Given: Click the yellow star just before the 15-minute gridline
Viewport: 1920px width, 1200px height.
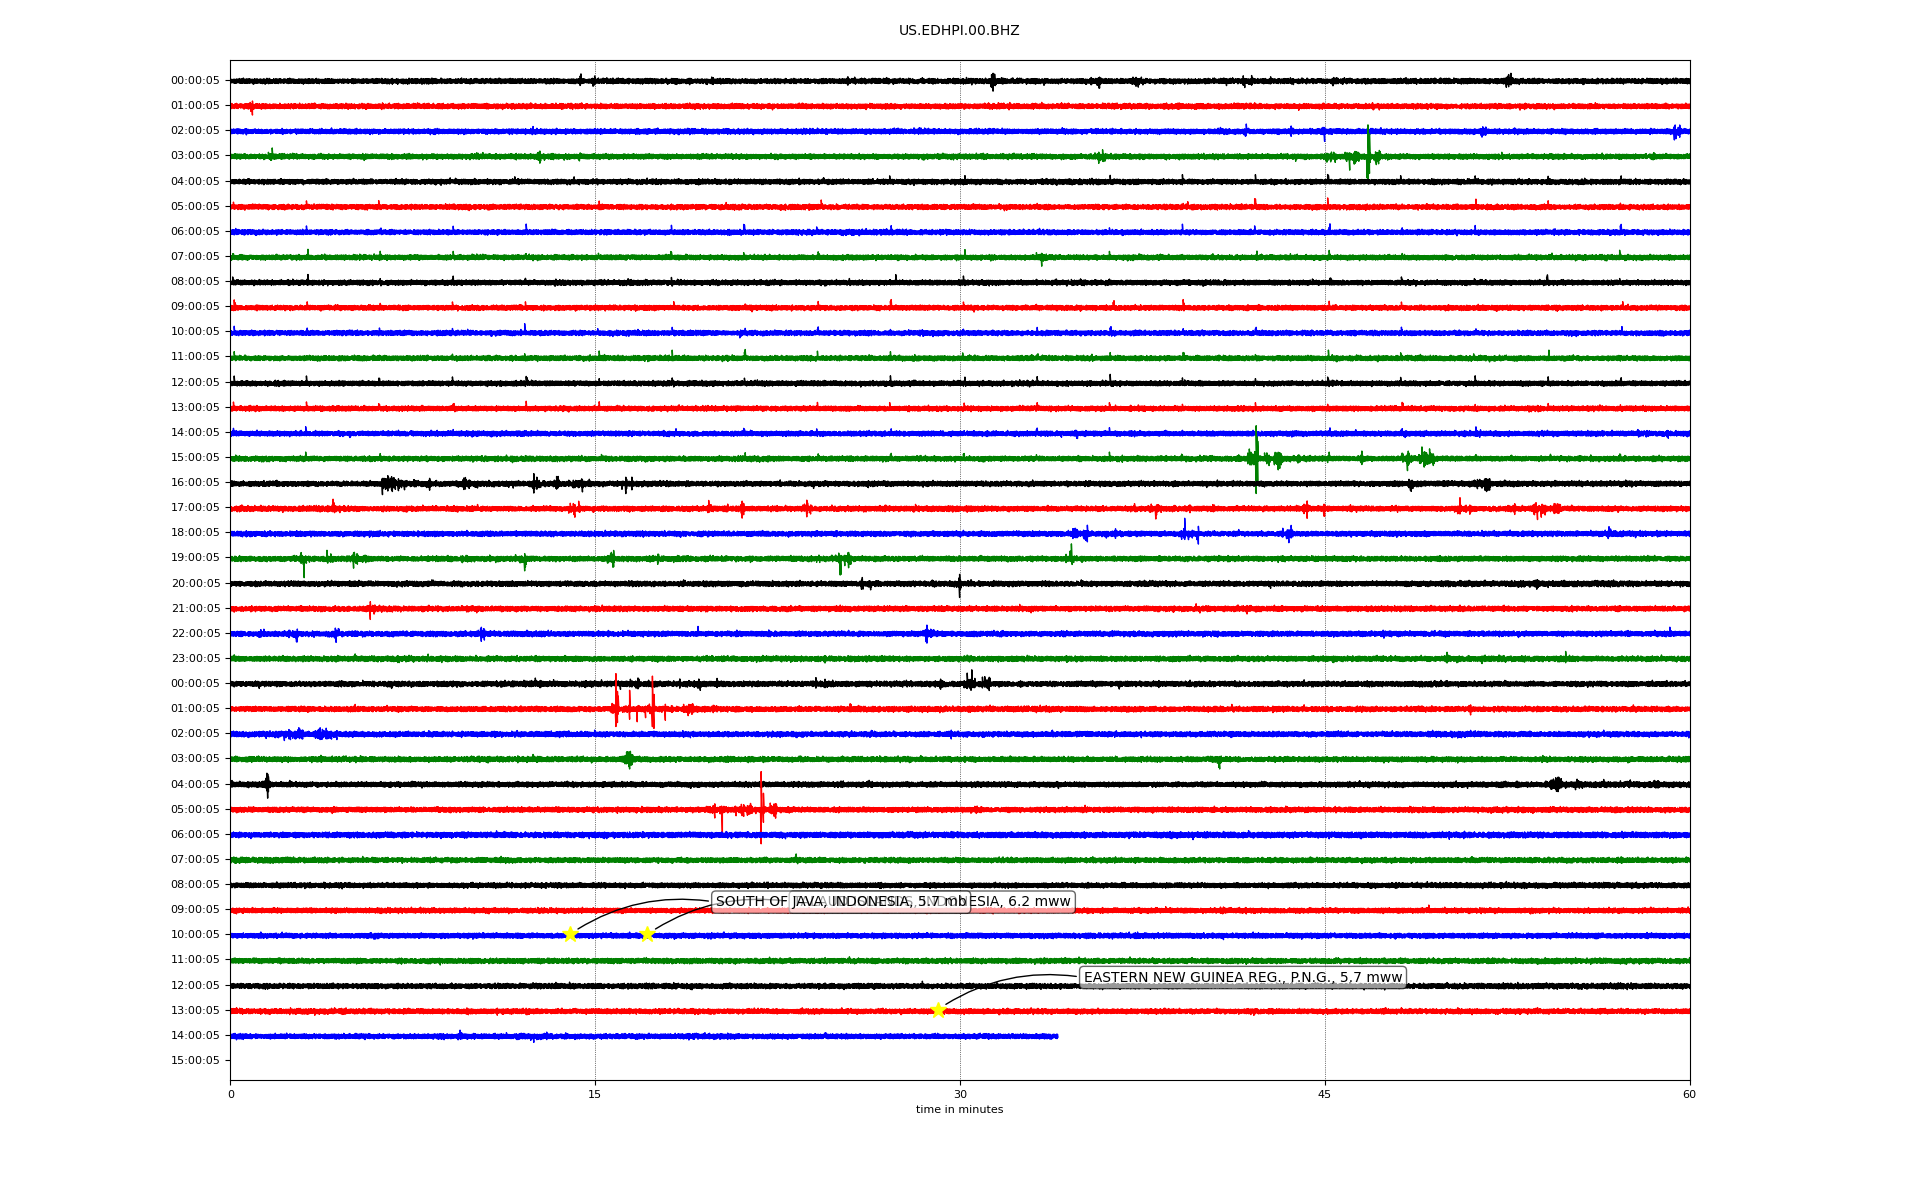Looking at the screenshot, I should [x=570, y=934].
